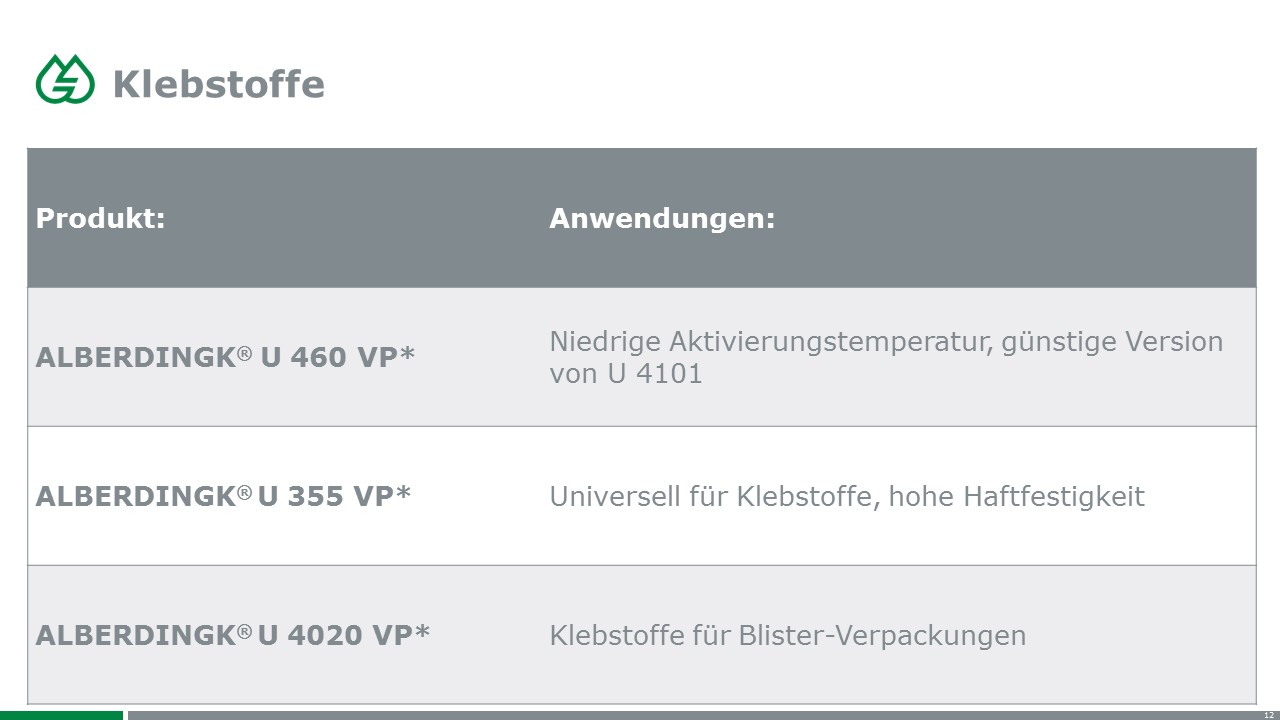Click the green Alberdingk droplet logo
Screen dimensions: 1280x720
point(66,79)
